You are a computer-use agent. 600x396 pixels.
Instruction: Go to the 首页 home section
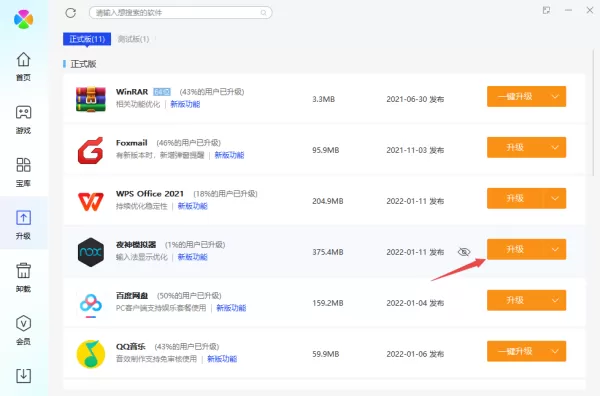pyautogui.click(x=23, y=67)
